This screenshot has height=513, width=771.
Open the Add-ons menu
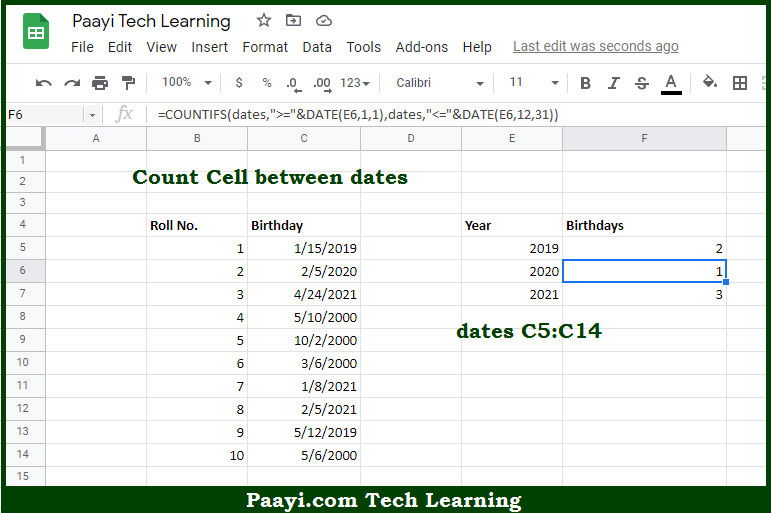pyautogui.click(x=421, y=47)
